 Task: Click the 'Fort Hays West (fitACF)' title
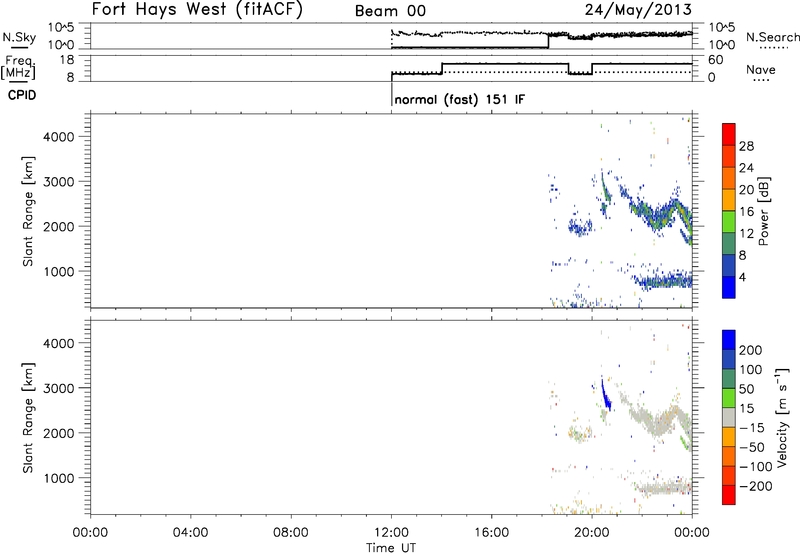(197, 10)
